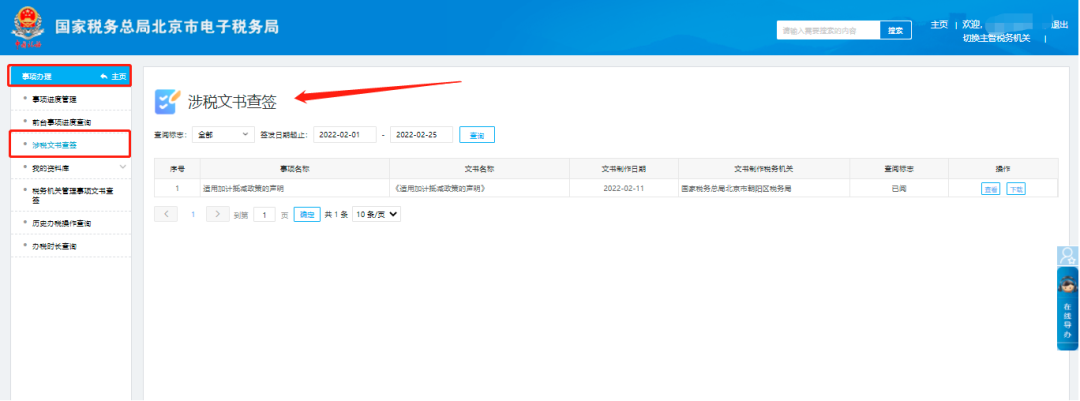Click the tax bureau emblem logo
This screenshot has width=1080, height=401.
point(28,25)
